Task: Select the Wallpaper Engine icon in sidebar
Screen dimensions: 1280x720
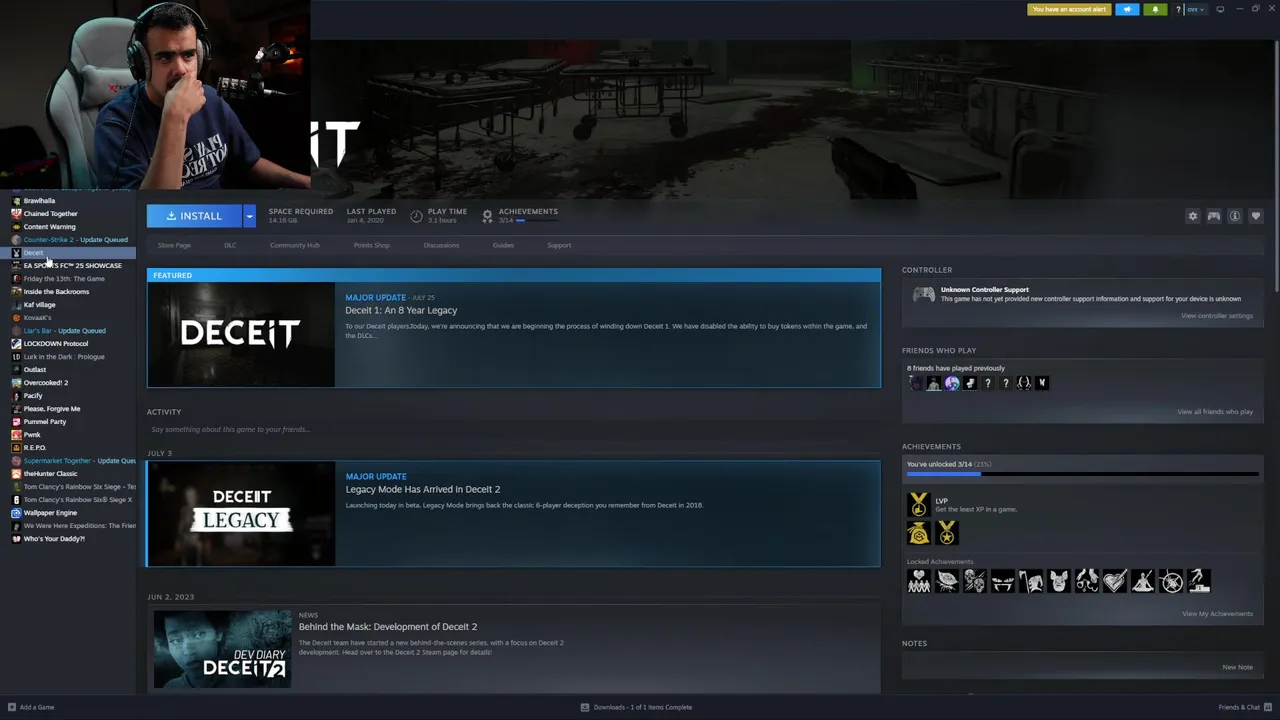Action: [x=16, y=513]
